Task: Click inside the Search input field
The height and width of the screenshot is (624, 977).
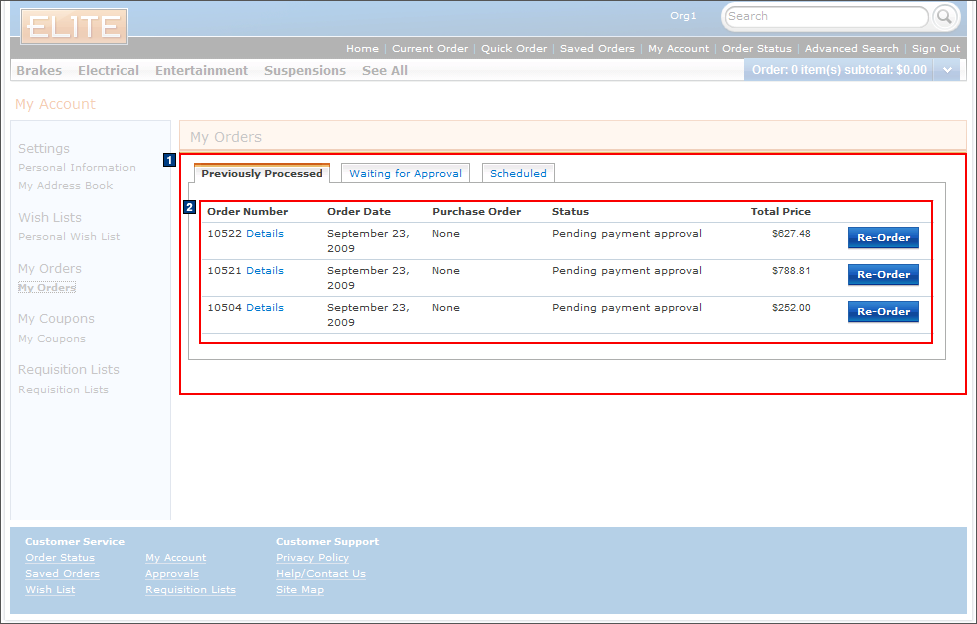Action: click(820, 16)
